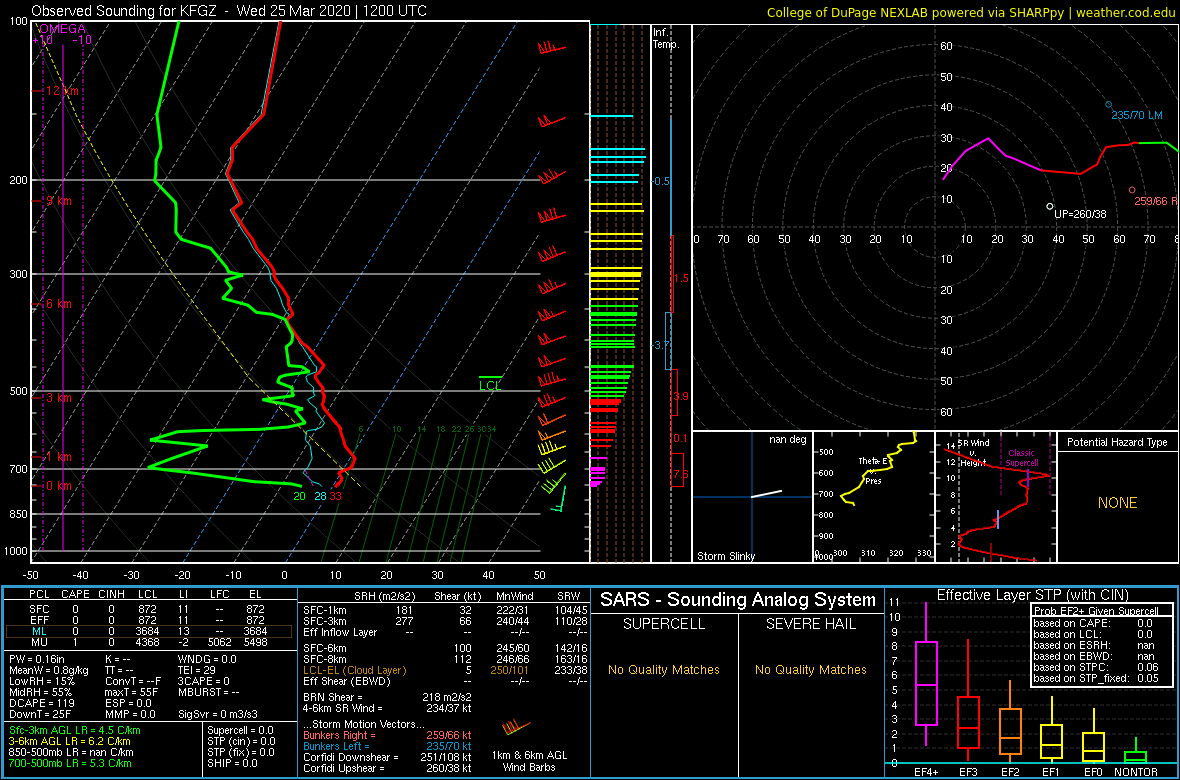Viewport: 1180px width, 780px height.
Task: Select the EFF parcel row
Action: pos(149,620)
